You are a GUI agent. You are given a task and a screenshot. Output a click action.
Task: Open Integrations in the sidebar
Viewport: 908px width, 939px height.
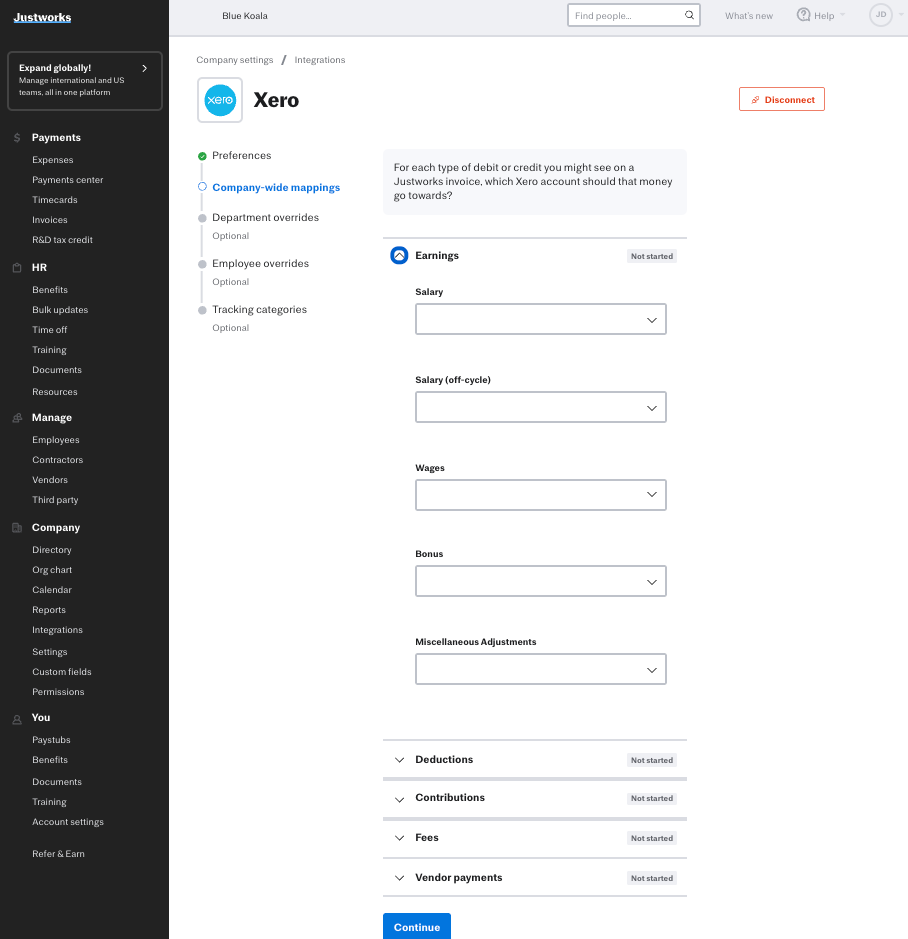tap(57, 630)
